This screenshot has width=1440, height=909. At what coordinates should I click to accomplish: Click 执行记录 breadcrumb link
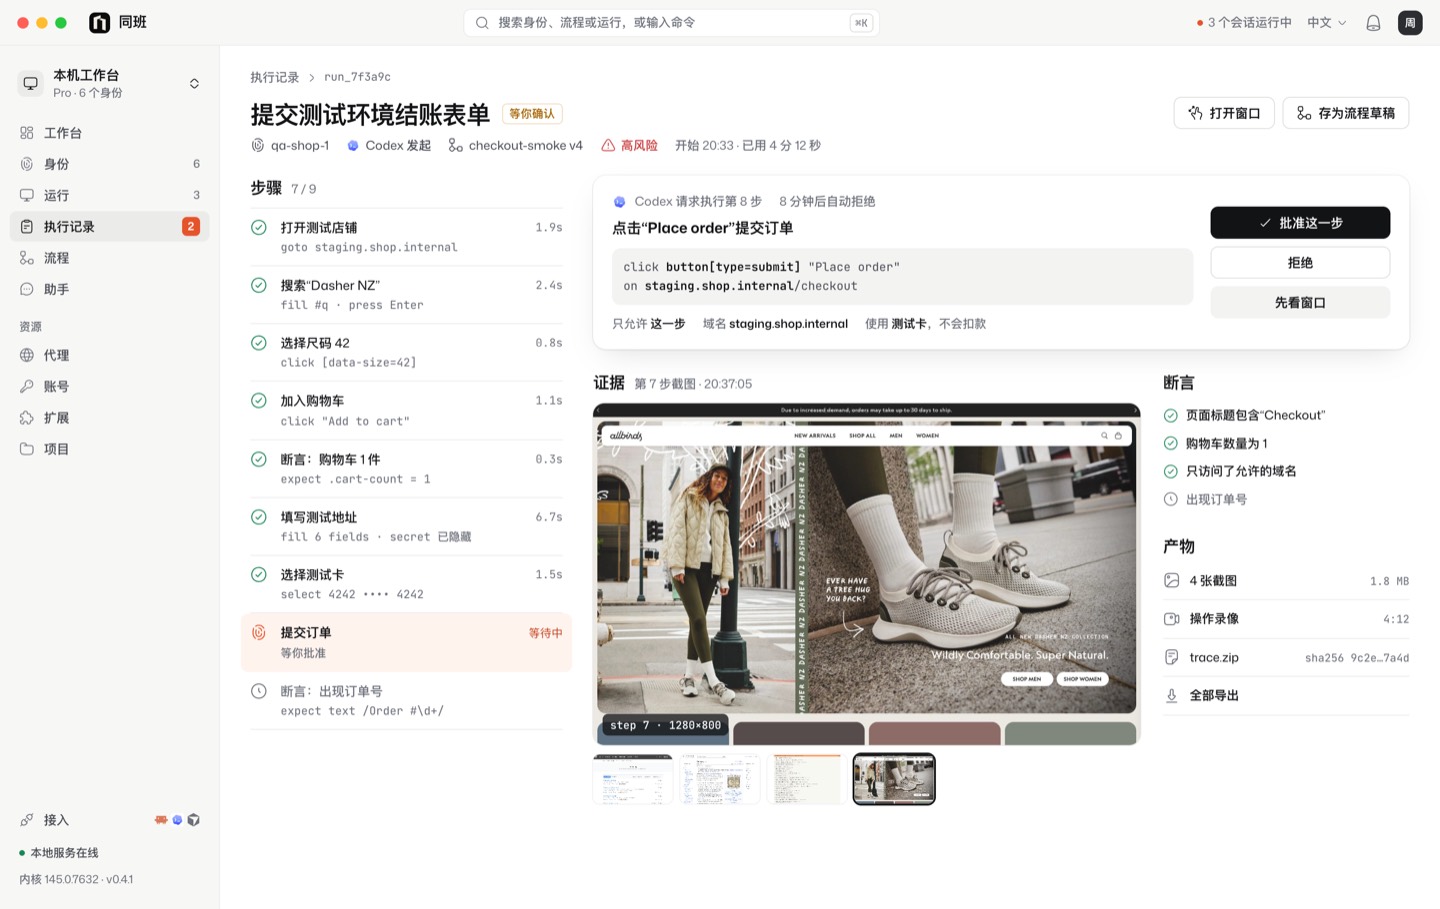pos(275,77)
